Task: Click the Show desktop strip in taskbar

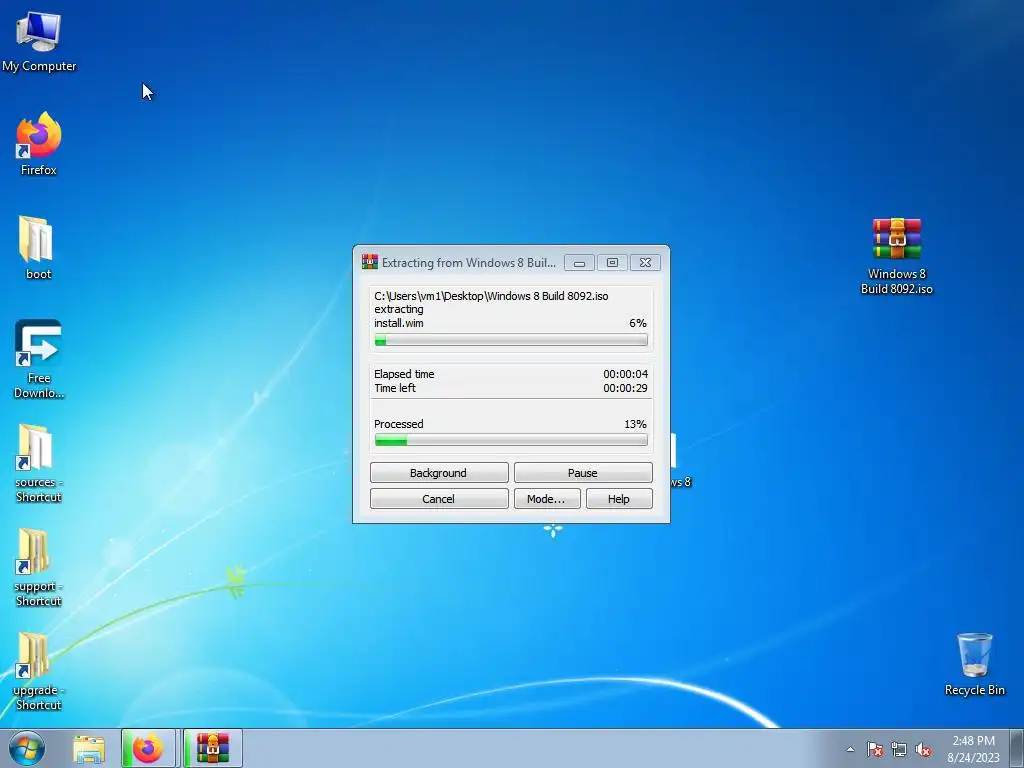Action: 1018,748
